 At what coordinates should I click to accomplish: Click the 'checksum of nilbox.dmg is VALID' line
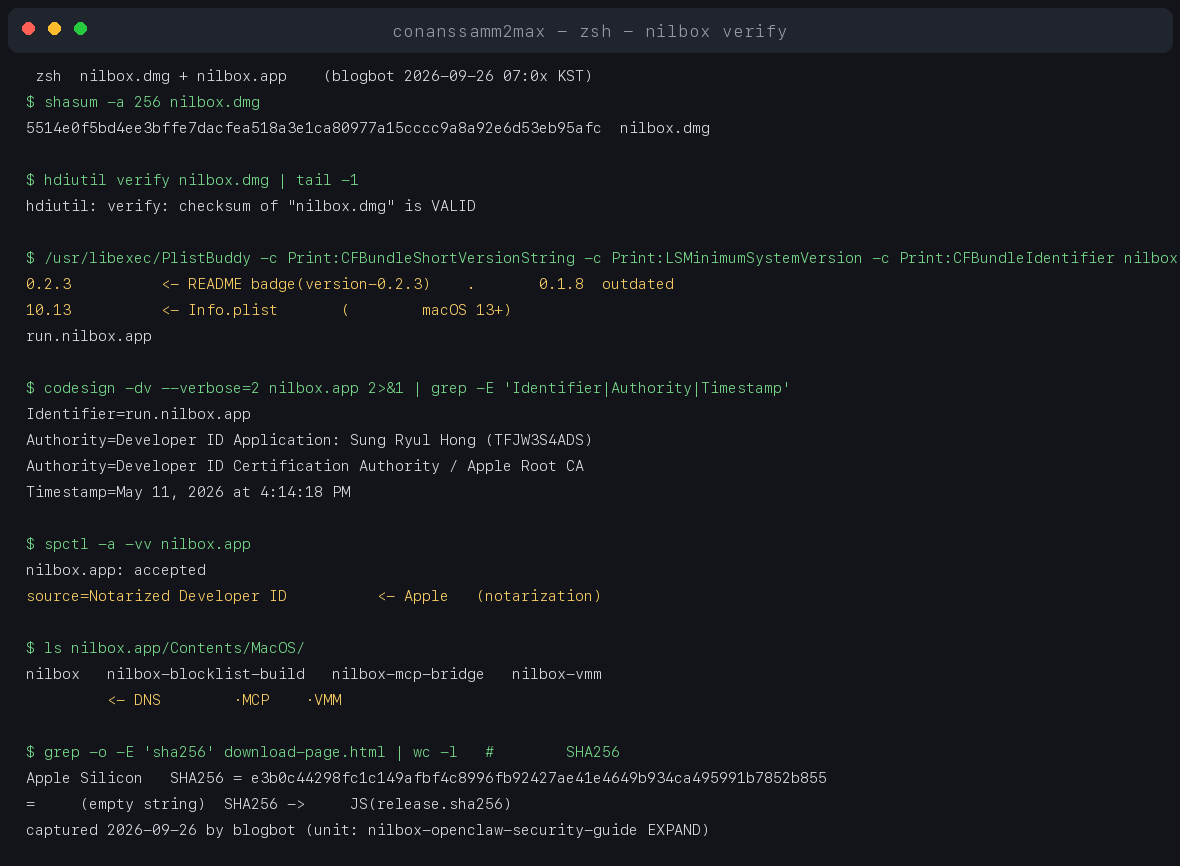251,205
